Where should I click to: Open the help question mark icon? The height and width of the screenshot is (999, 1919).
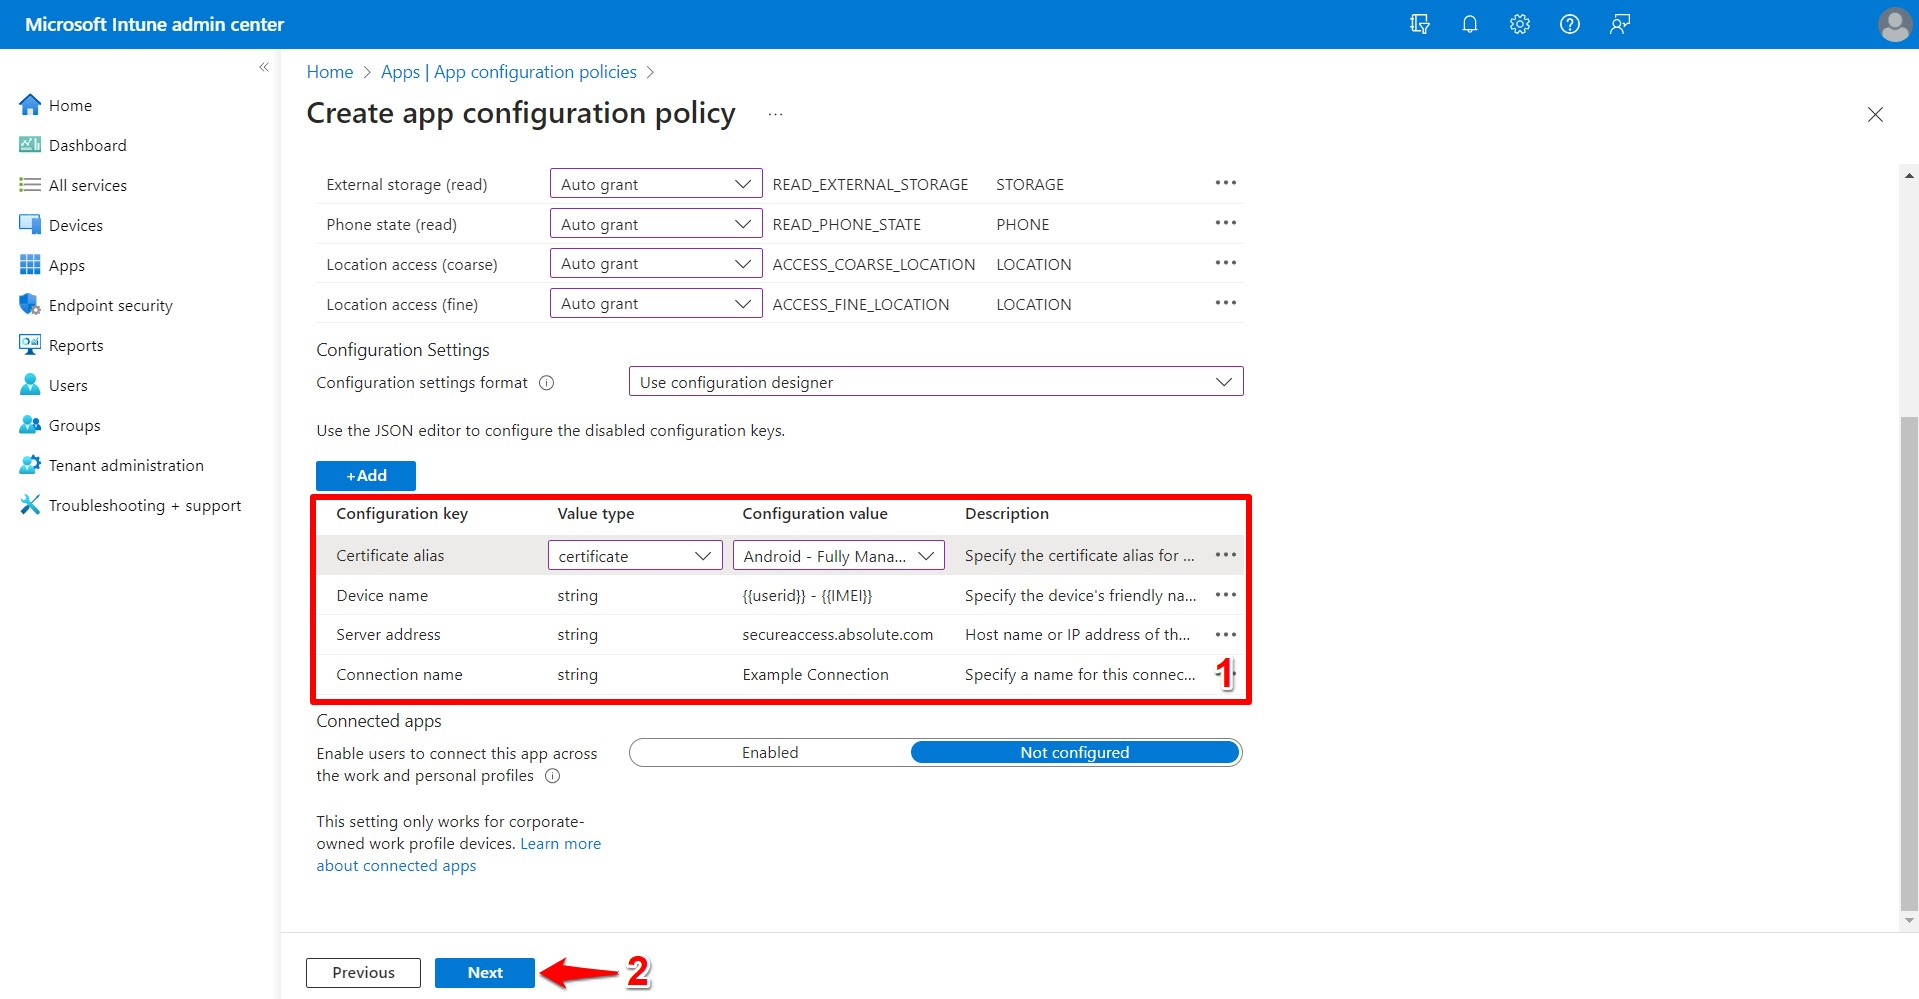pos(1569,23)
